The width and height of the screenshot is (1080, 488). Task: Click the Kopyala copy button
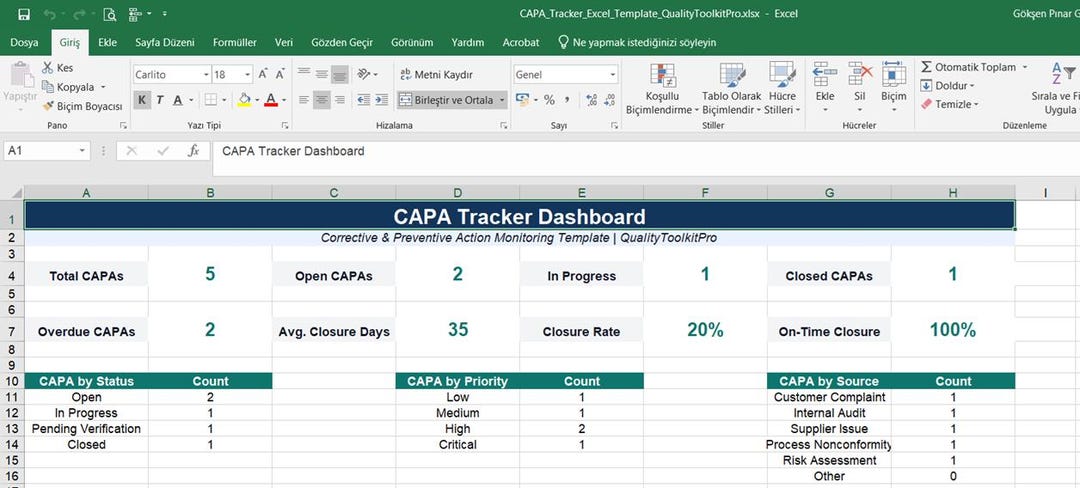[x=68, y=87]
